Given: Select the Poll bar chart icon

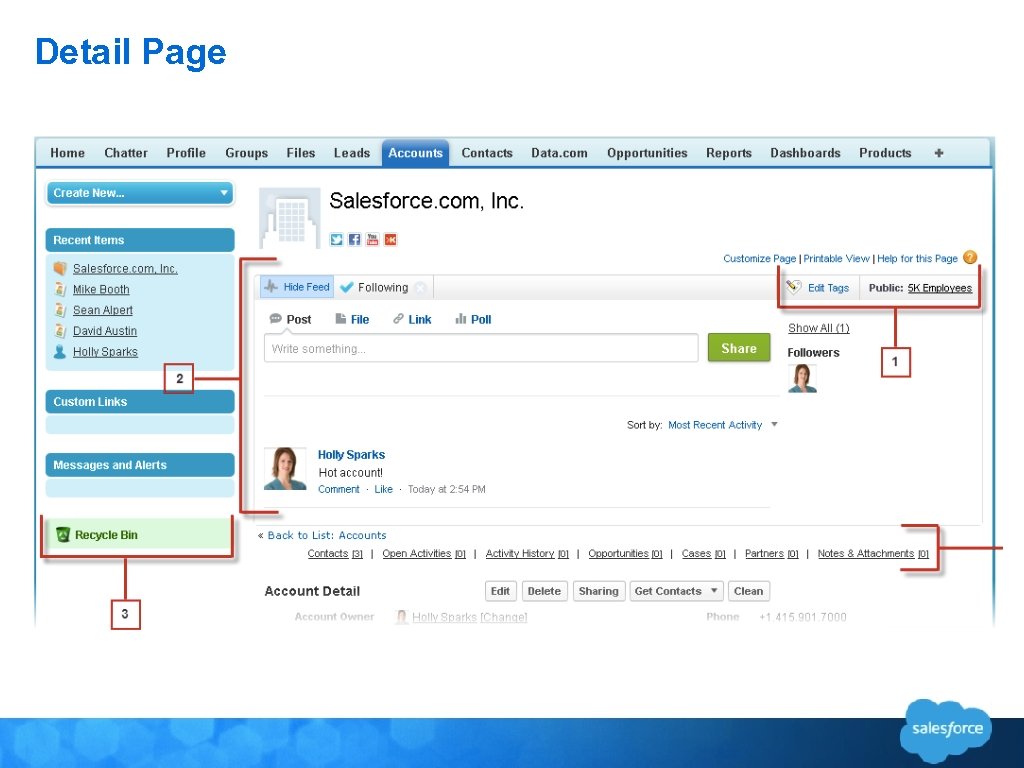Looking at the screenshot, I should tap(460, 319).
